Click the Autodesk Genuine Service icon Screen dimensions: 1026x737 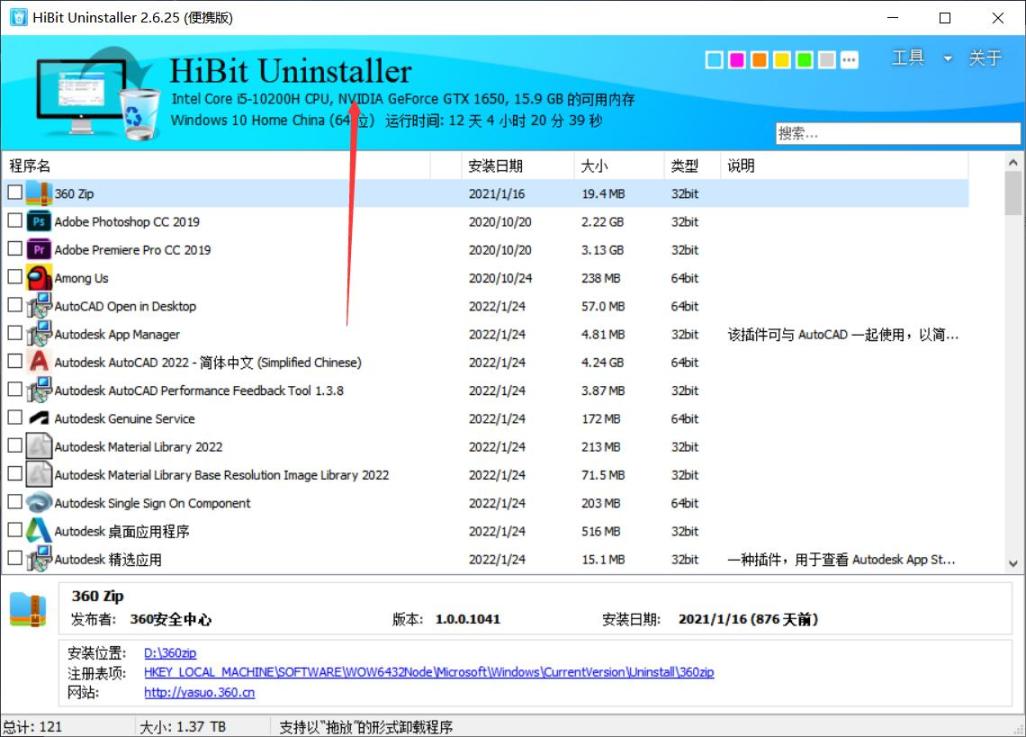39,418
